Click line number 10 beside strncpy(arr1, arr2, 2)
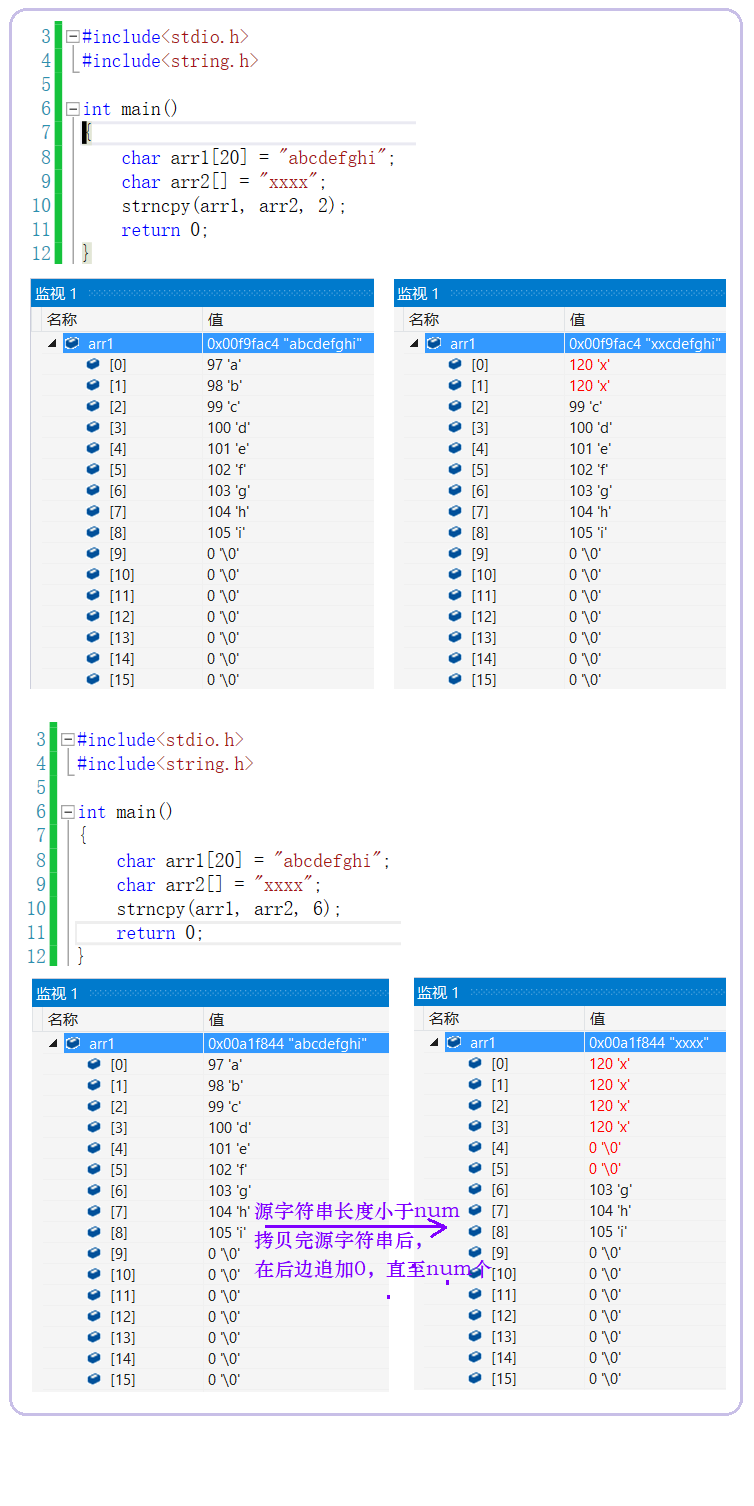754x1506 pixels. click(x=41, y=206)
